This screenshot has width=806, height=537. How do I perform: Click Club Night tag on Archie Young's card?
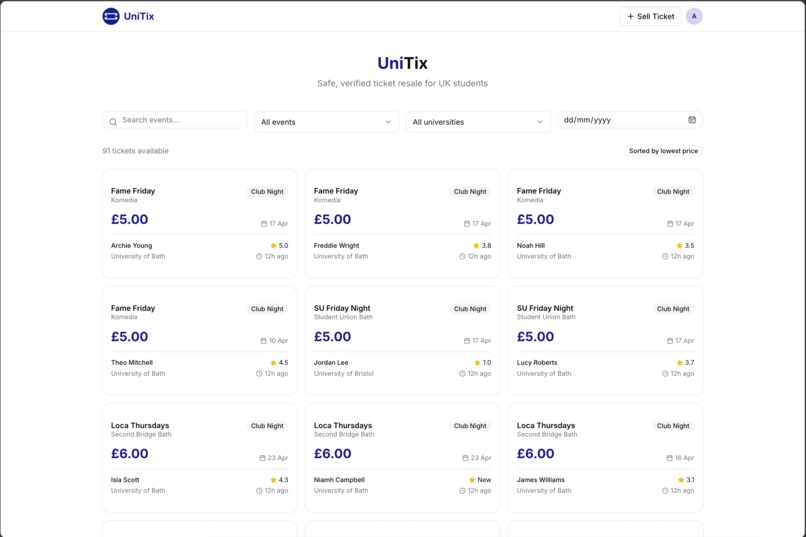tap(267, 192)
